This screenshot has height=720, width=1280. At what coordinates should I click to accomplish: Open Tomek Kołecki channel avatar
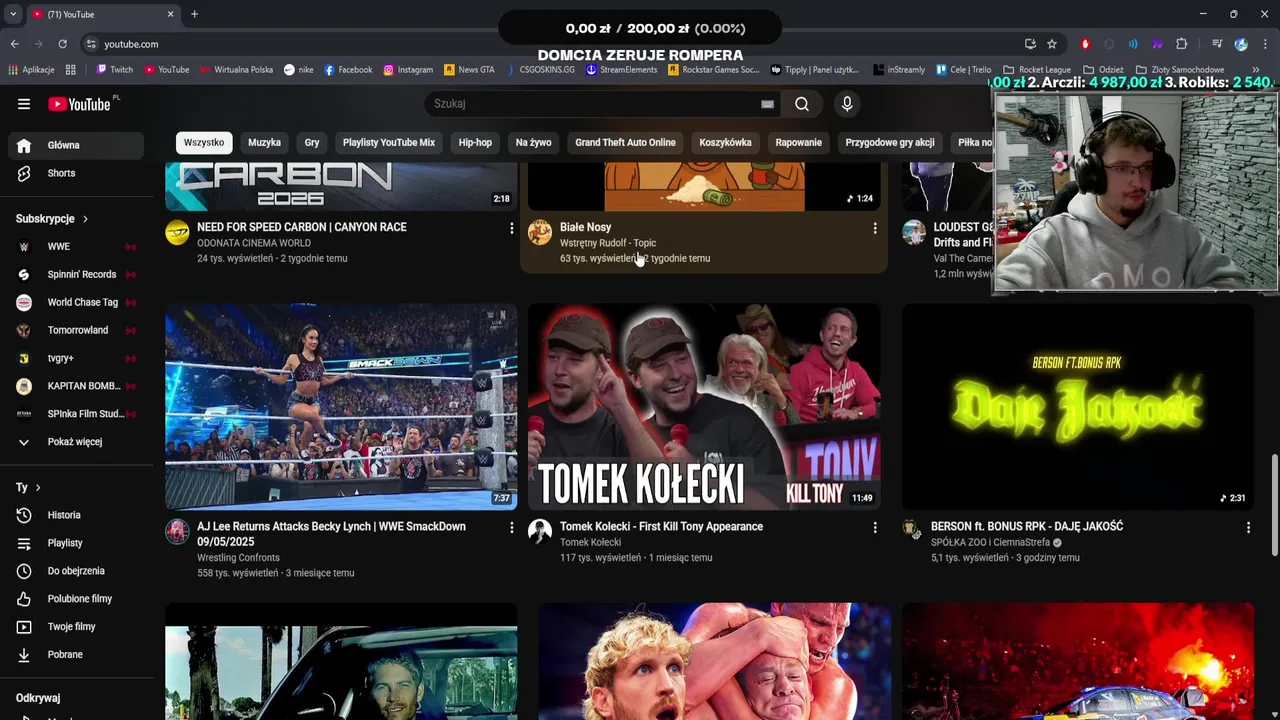540,531
